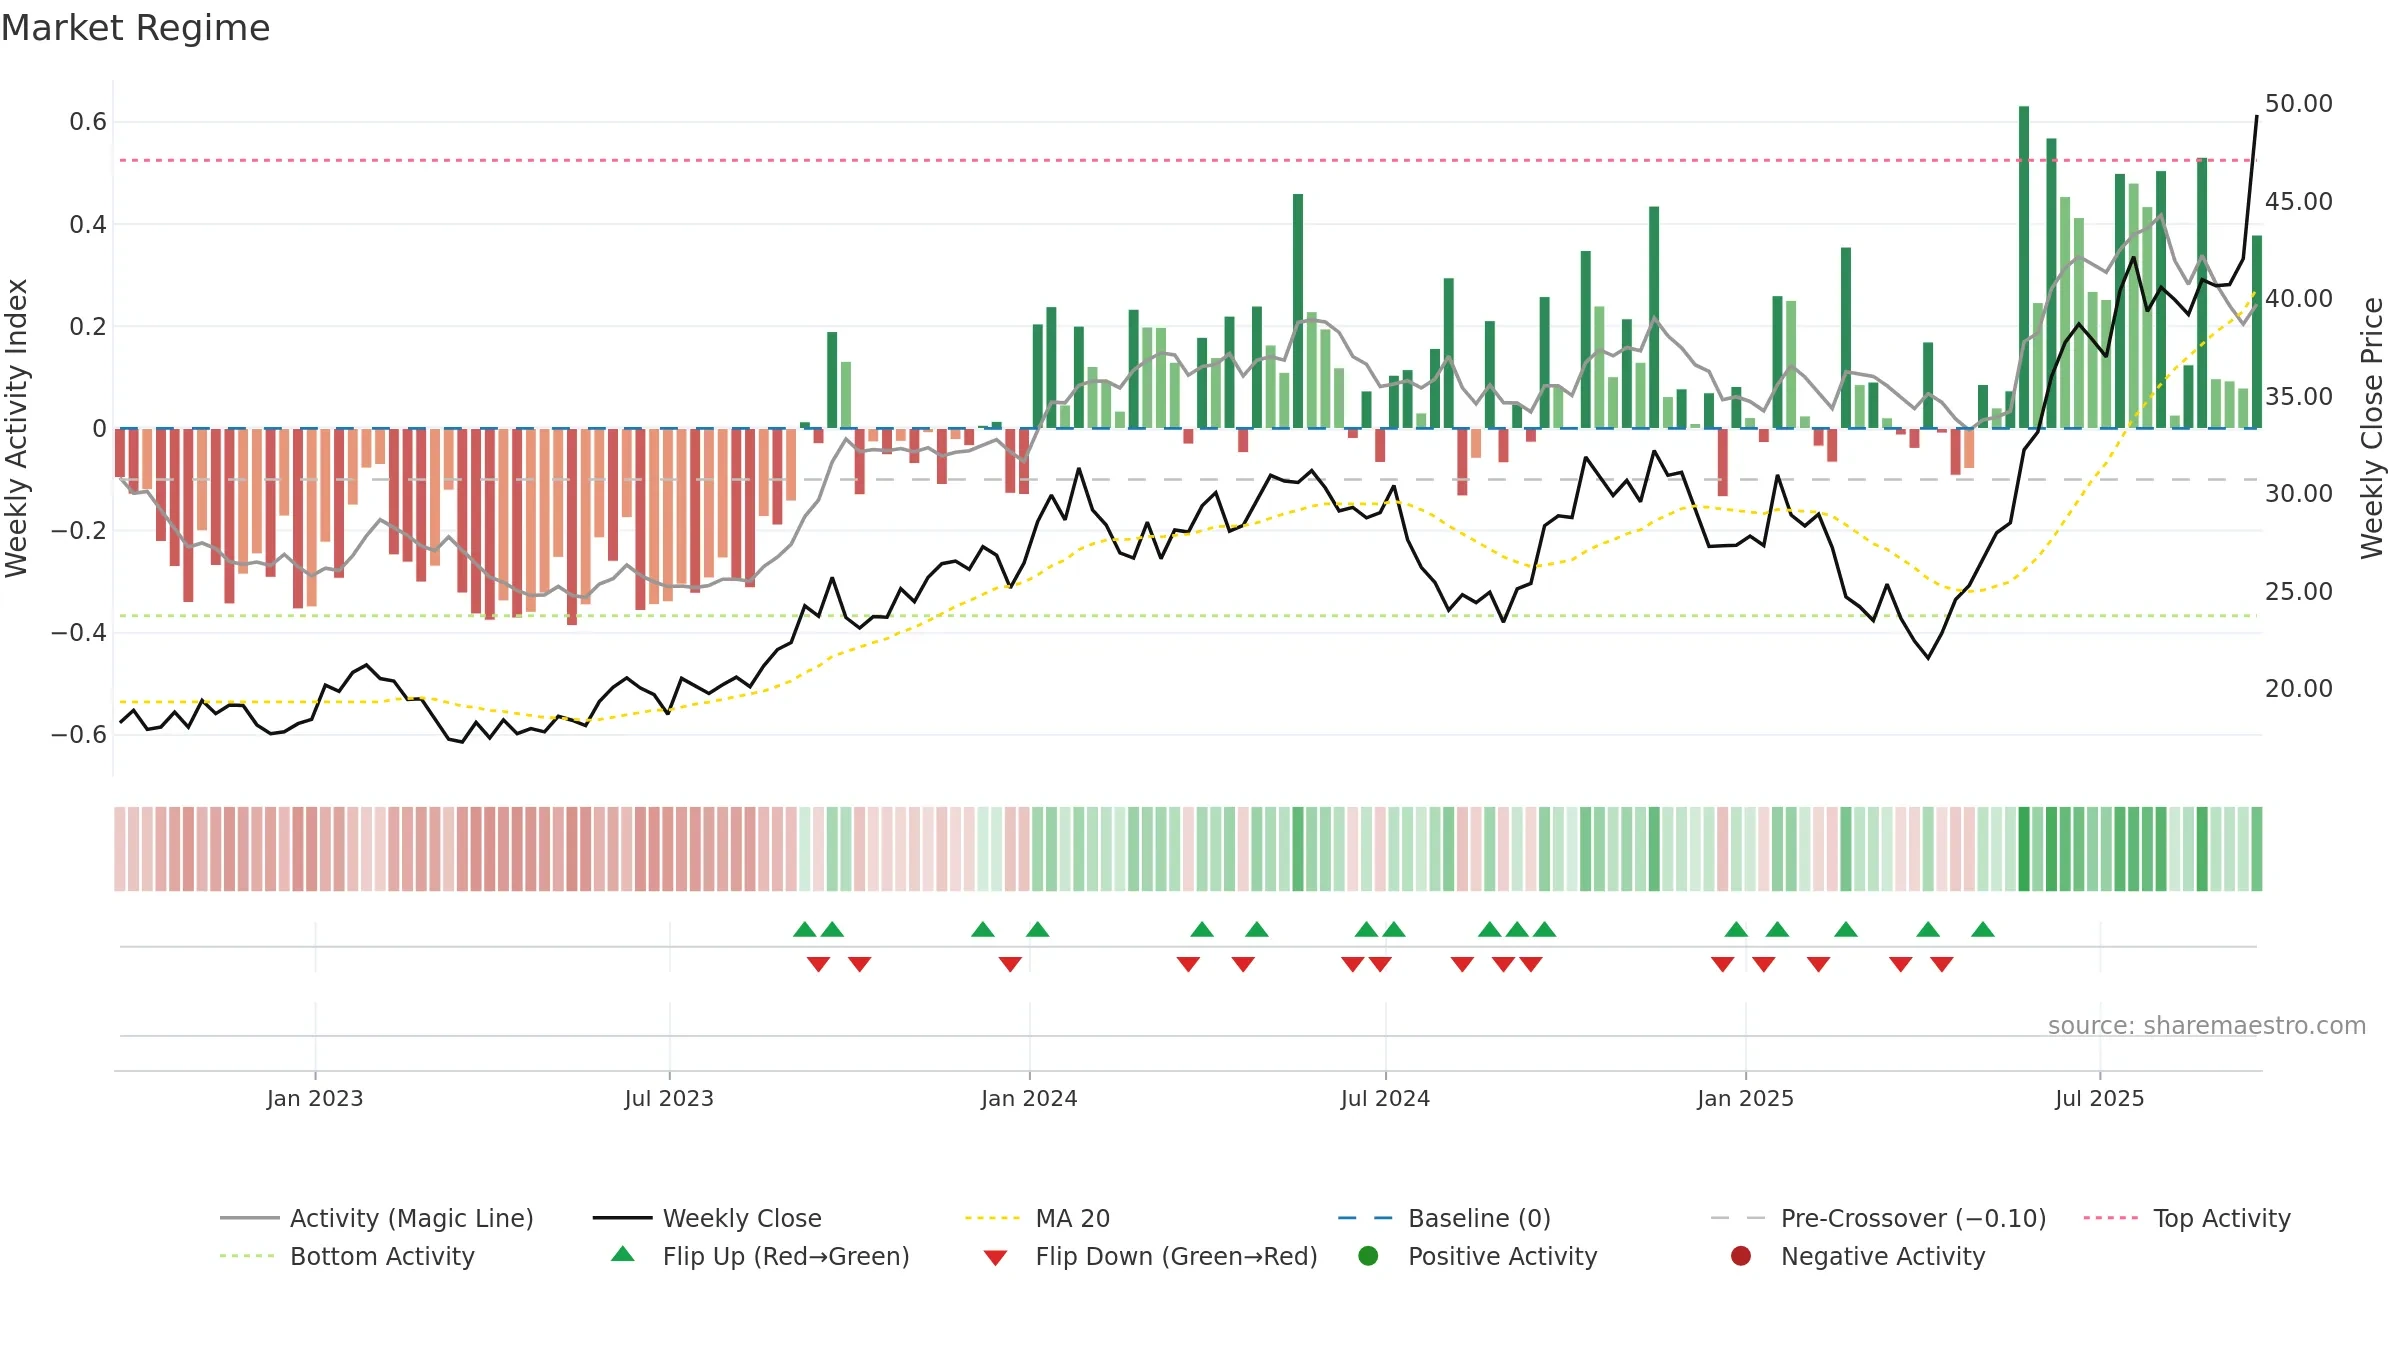
Task: Click the pink dotted Top Activity line sample
Action: tap(2113, 1218)
